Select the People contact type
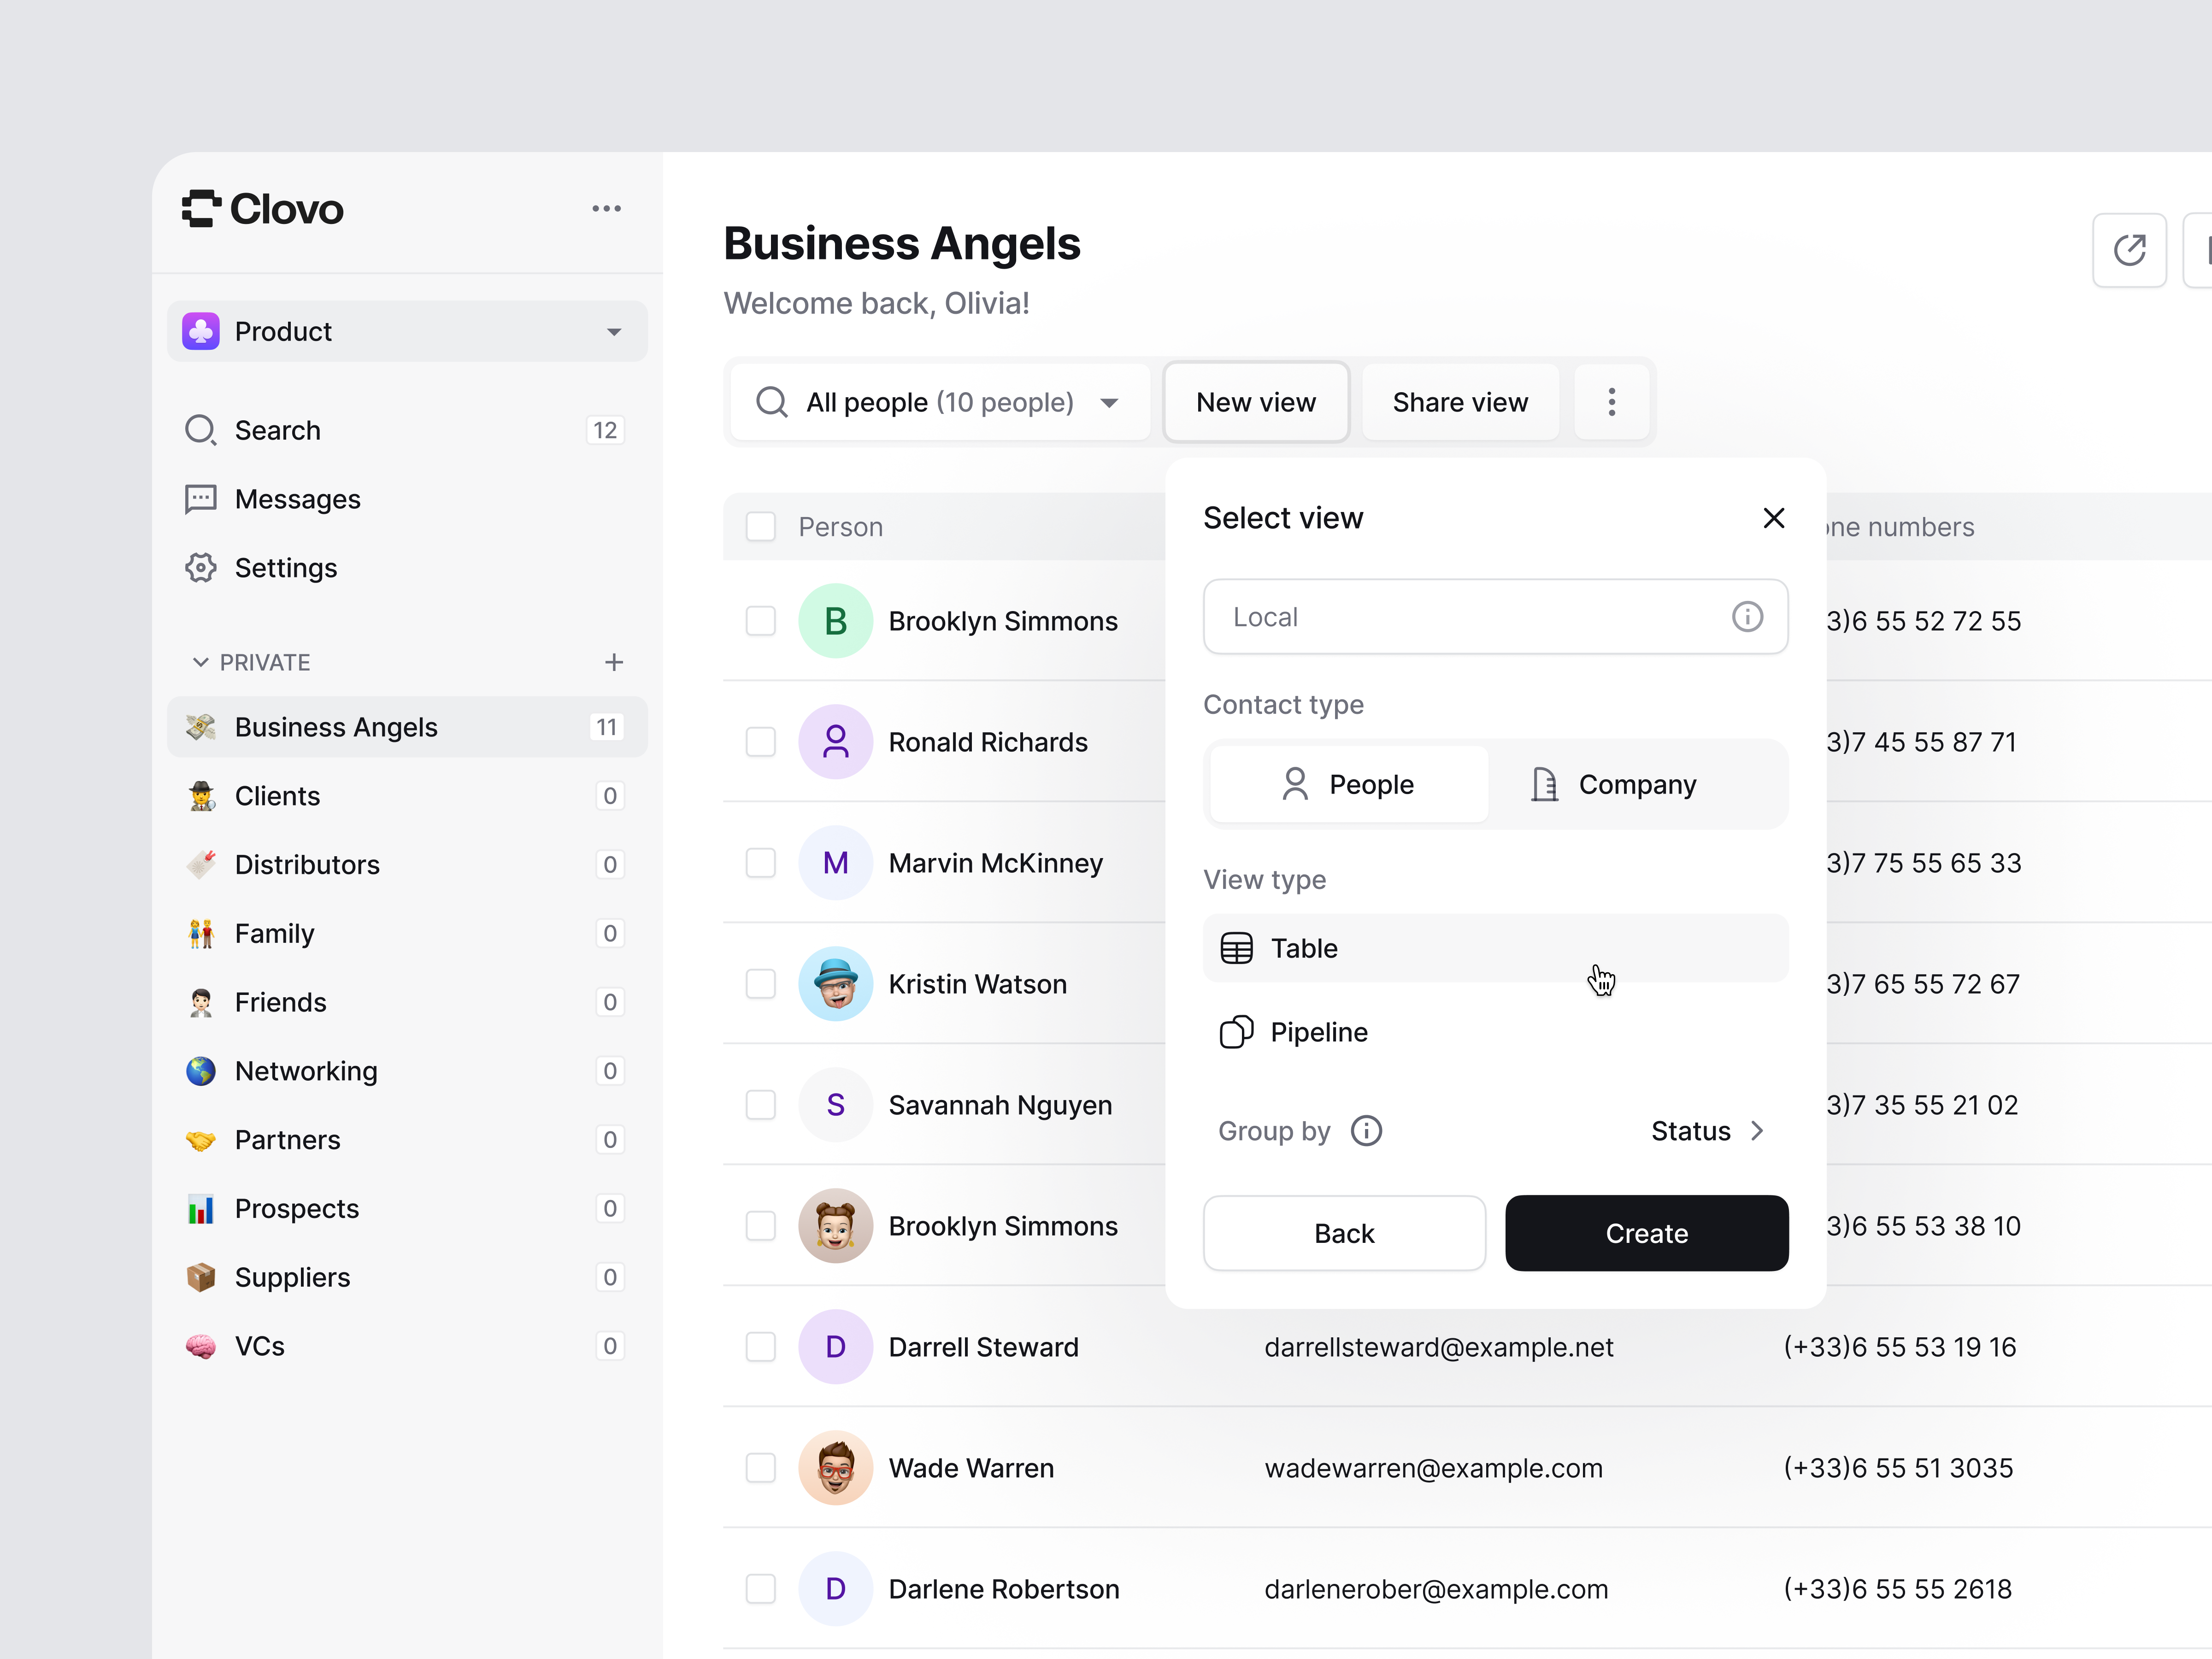2212x1659 pixels. click(1347, 784)
